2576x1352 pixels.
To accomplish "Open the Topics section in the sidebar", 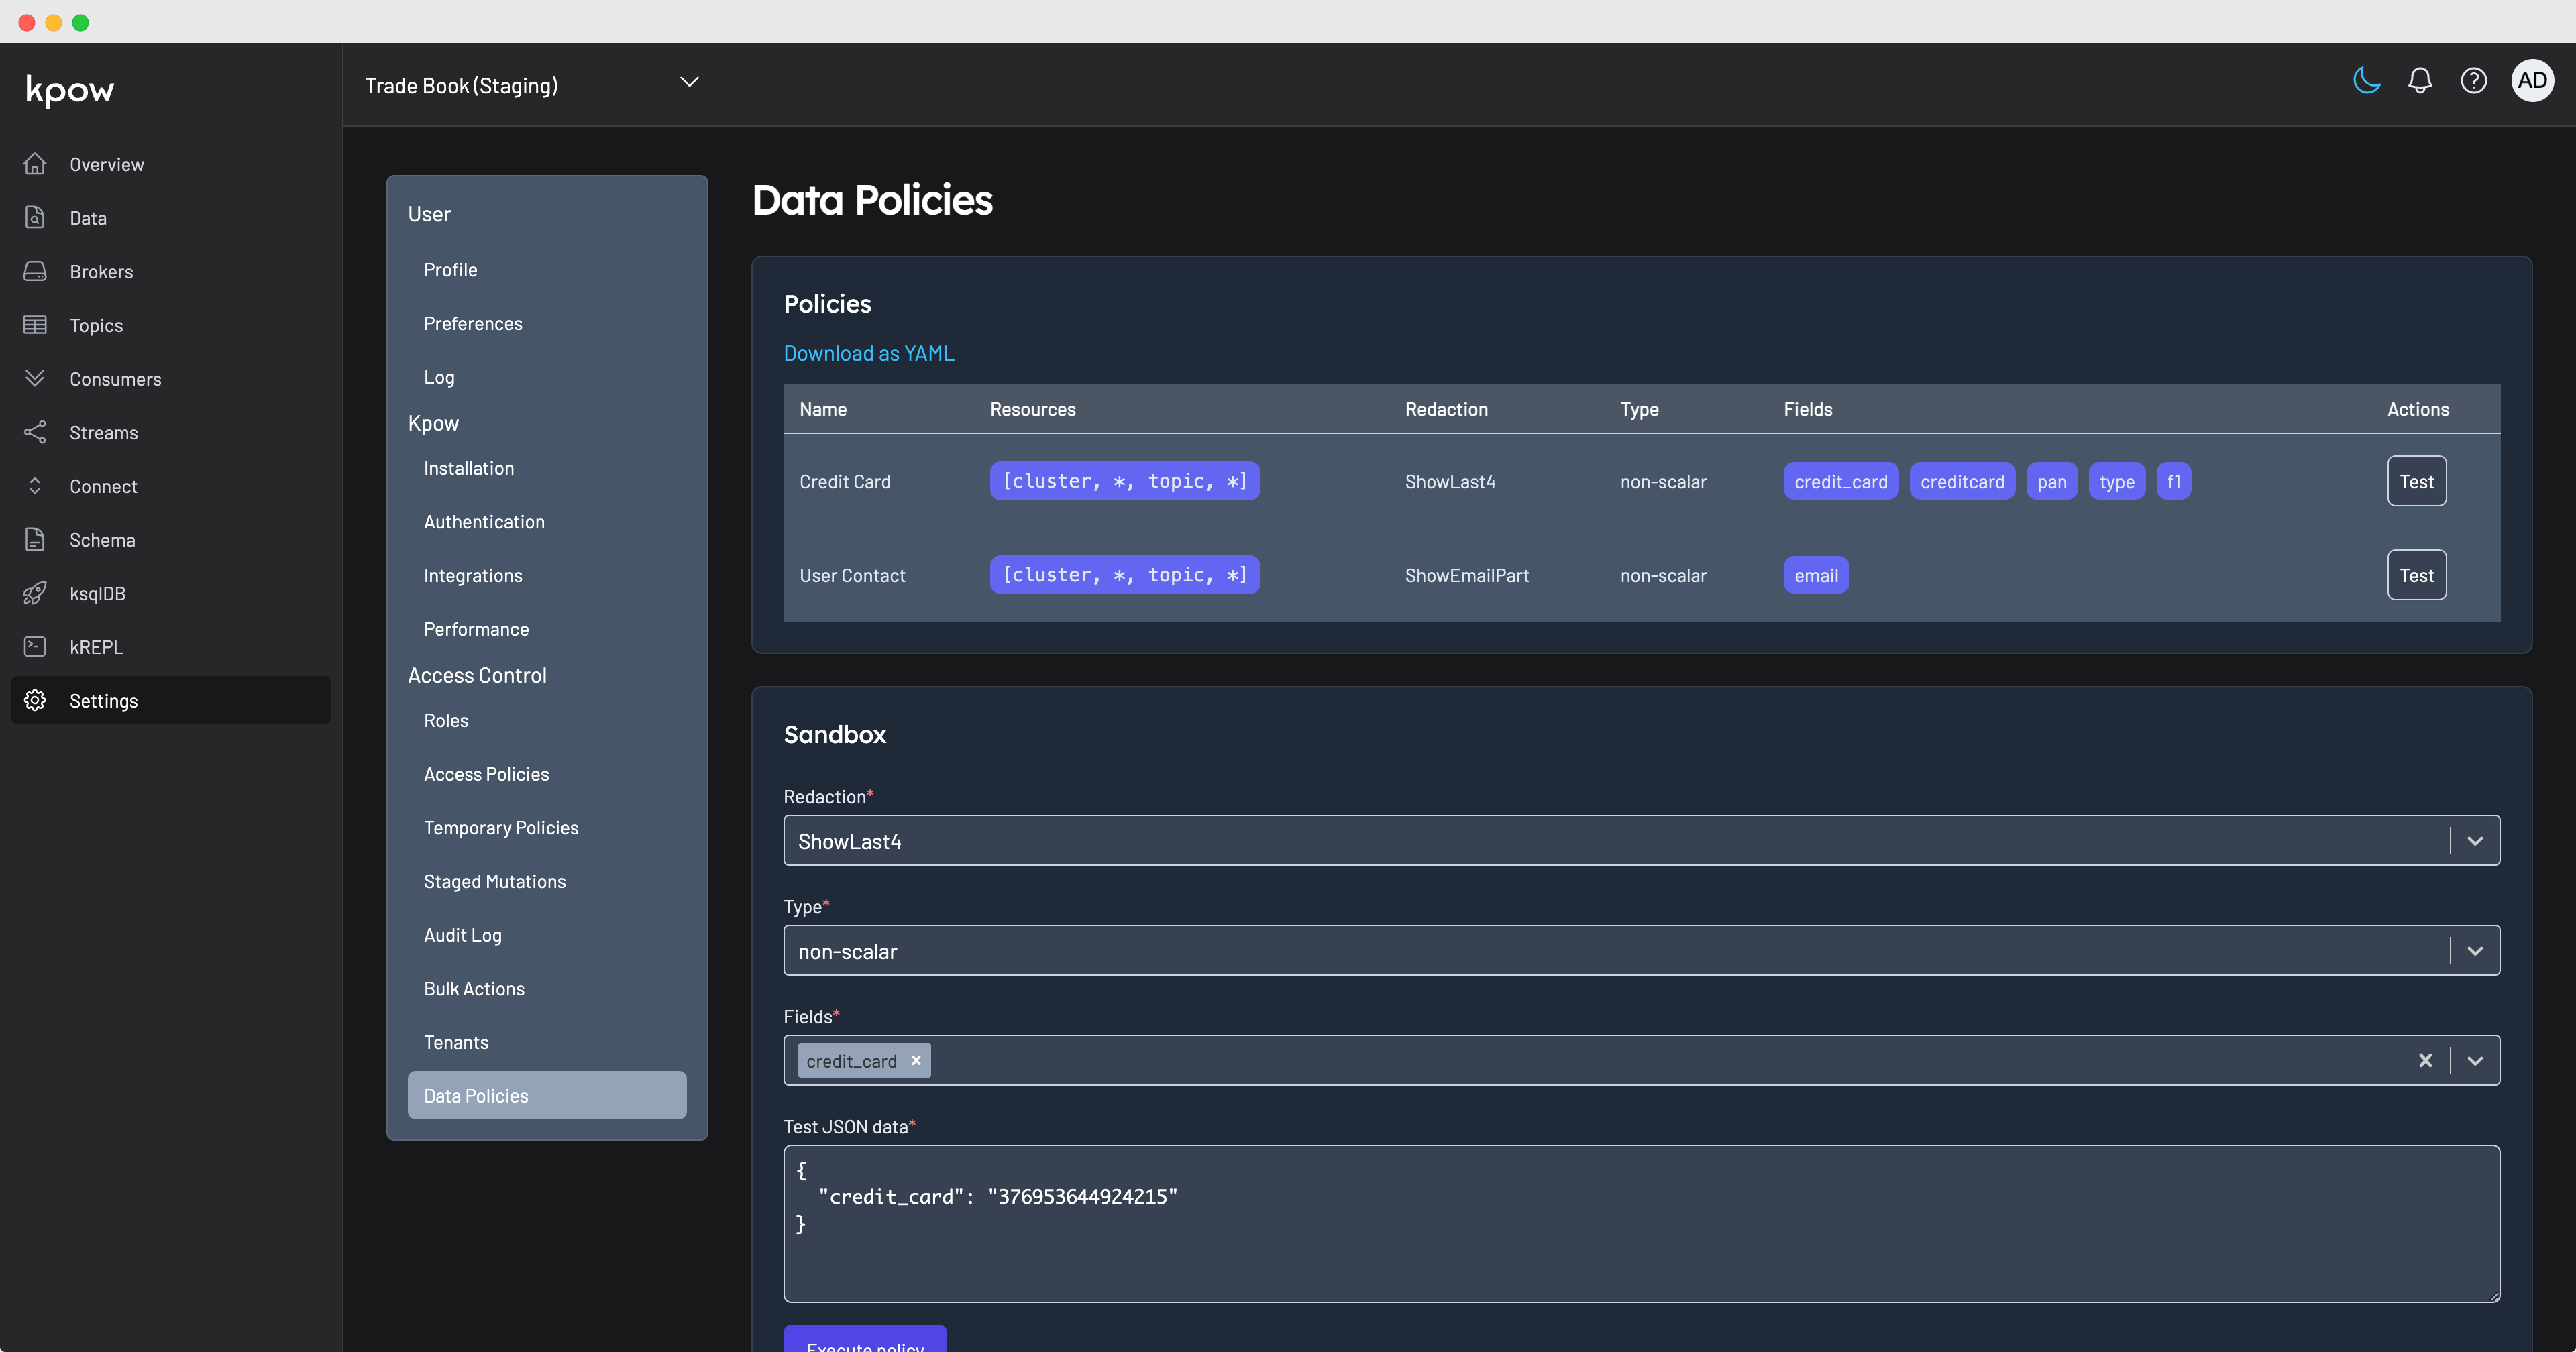I will pyautogui.click(x=96, y=324).
